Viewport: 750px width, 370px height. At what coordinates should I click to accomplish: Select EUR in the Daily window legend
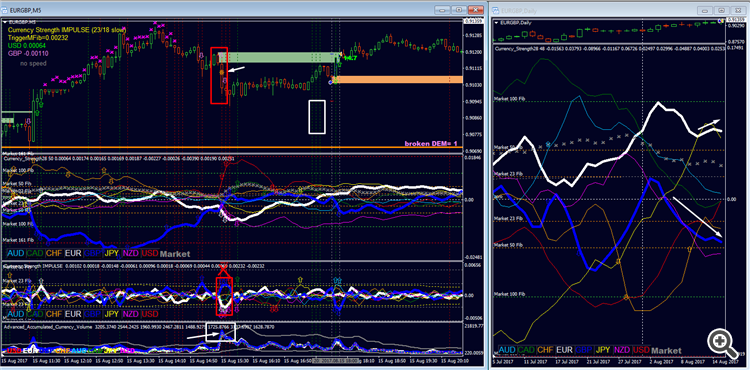pyautogui.click(x=564, y=350)
